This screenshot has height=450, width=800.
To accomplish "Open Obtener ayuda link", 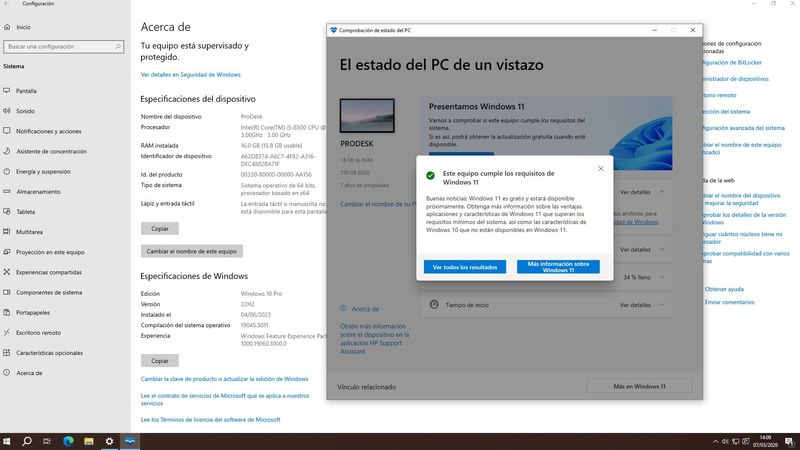I will (724, 289).
